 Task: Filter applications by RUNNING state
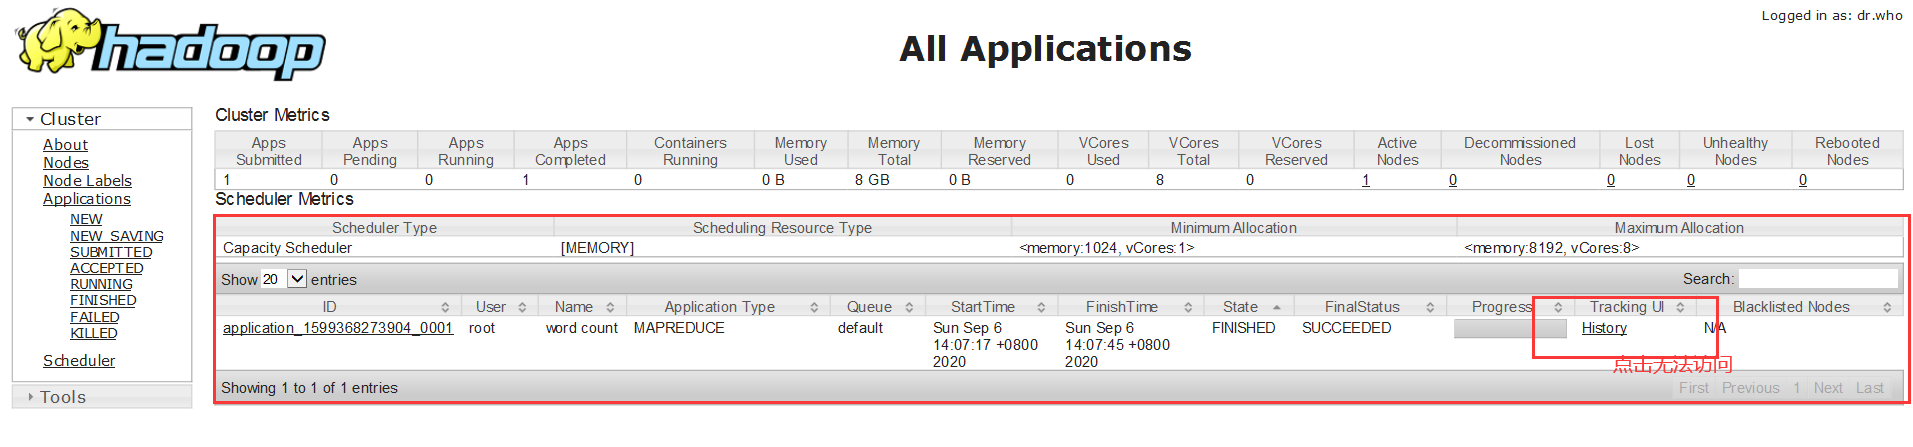101,285
